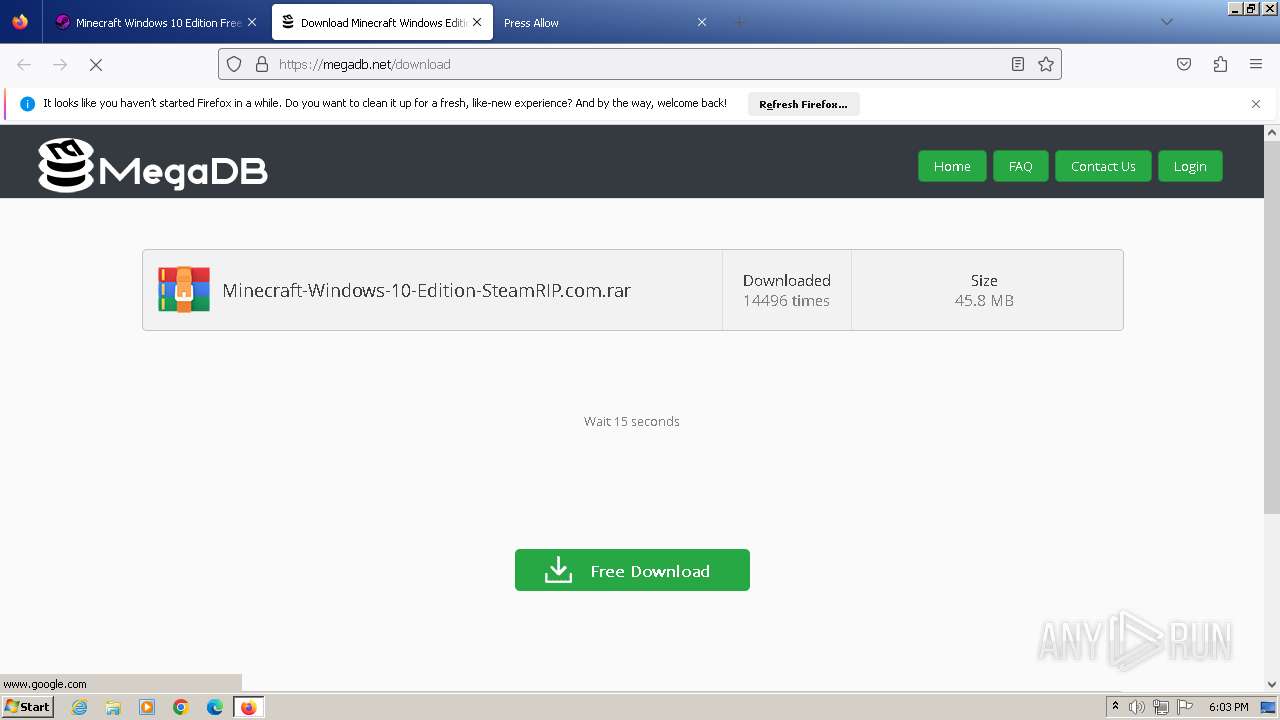Bookmark this page with star icon
Image resolution: width=1280 pixels, height=720 pixels.
[x=1046, y=64]
